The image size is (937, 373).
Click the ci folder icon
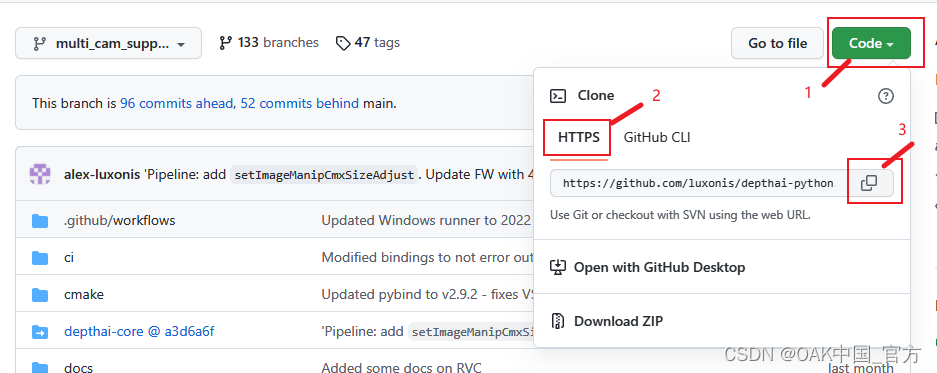(40, 258)
